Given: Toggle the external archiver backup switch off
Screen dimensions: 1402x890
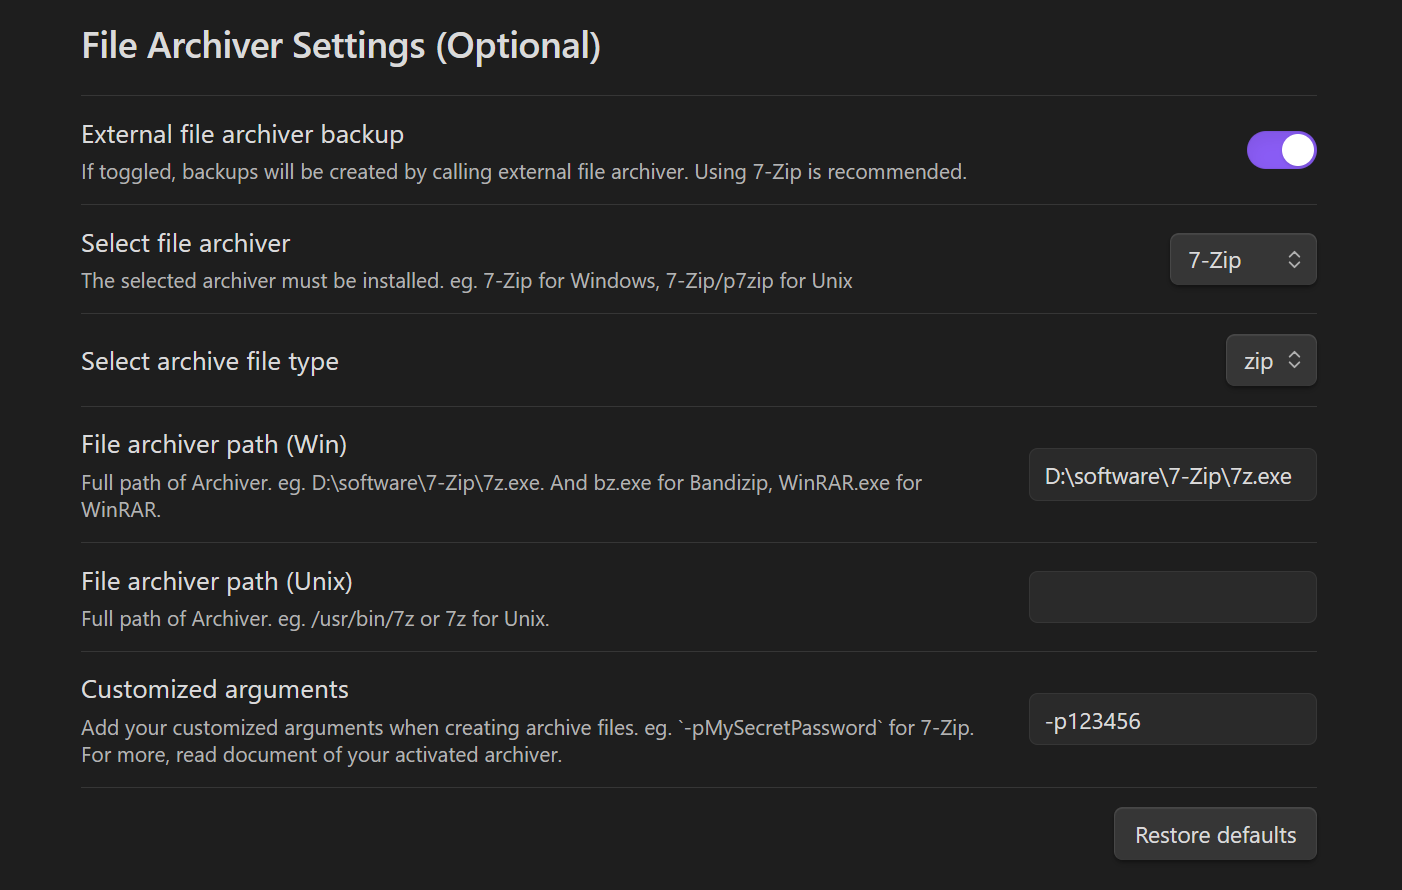Looking at the screenshot, I should tap(1281, 150).
